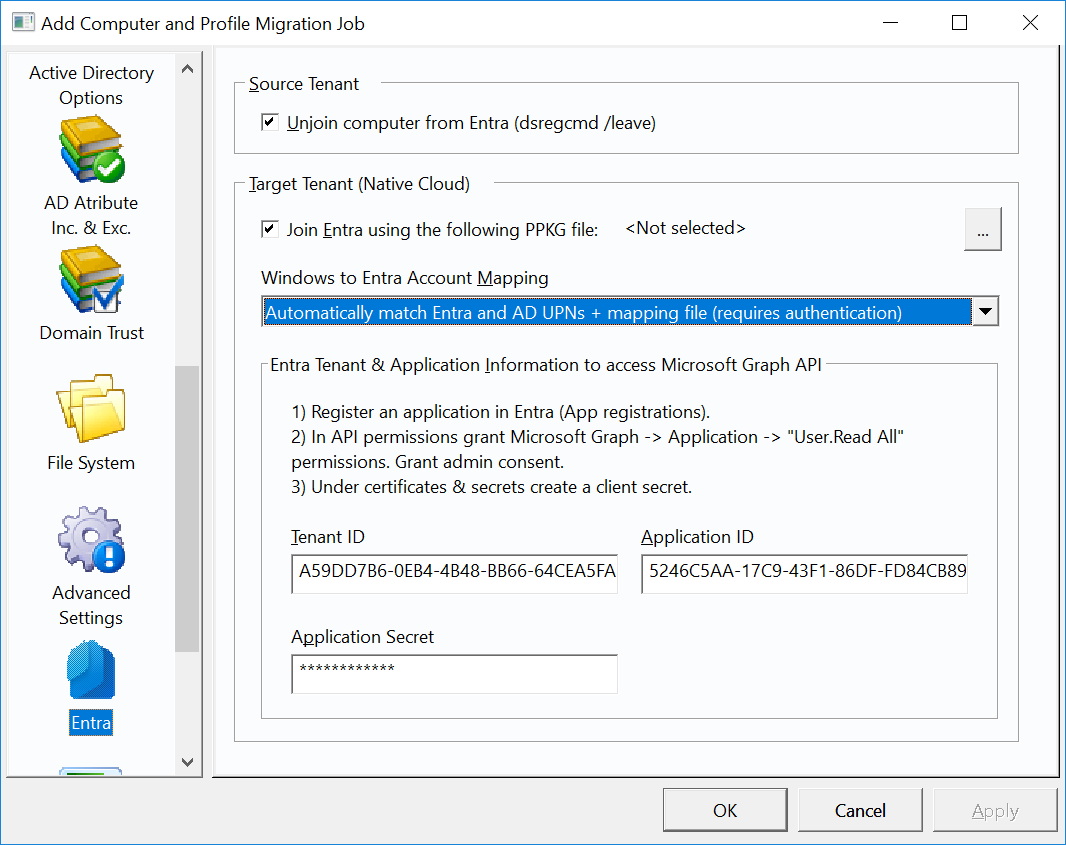Click the partially visible icon below Entra
This screenshot has width=1066, height=845.
[x=91, y=771]
